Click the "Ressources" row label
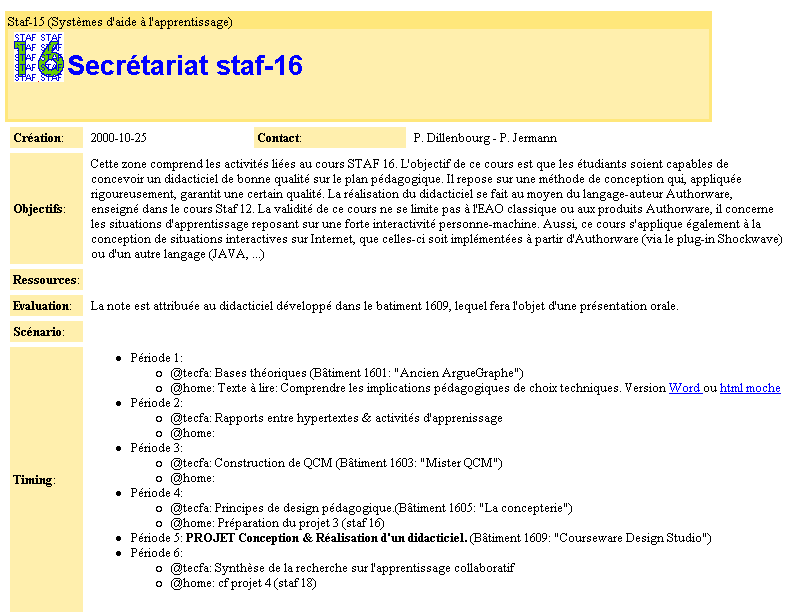Screen dimensions: 795x614 (x=46, y=280)
